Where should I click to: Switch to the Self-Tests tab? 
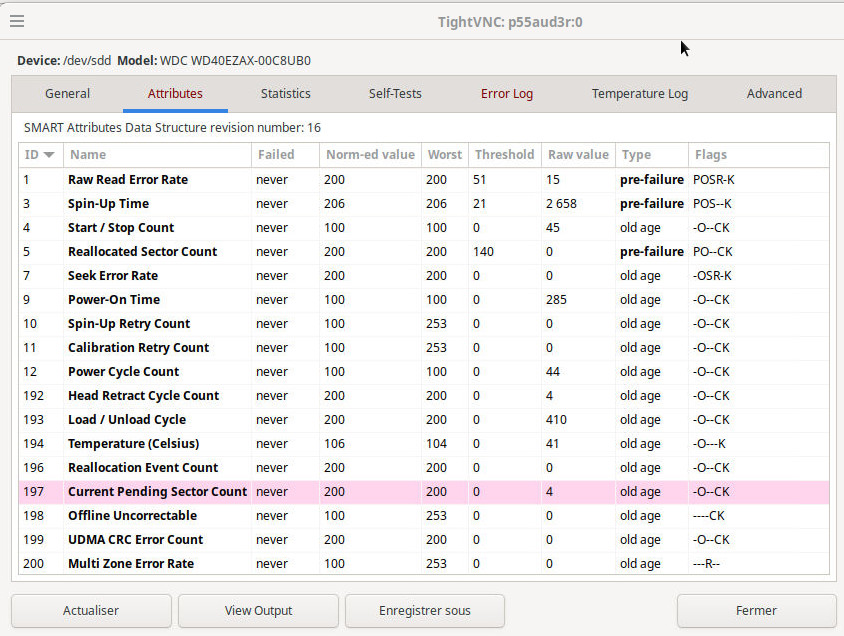(395, 94)
